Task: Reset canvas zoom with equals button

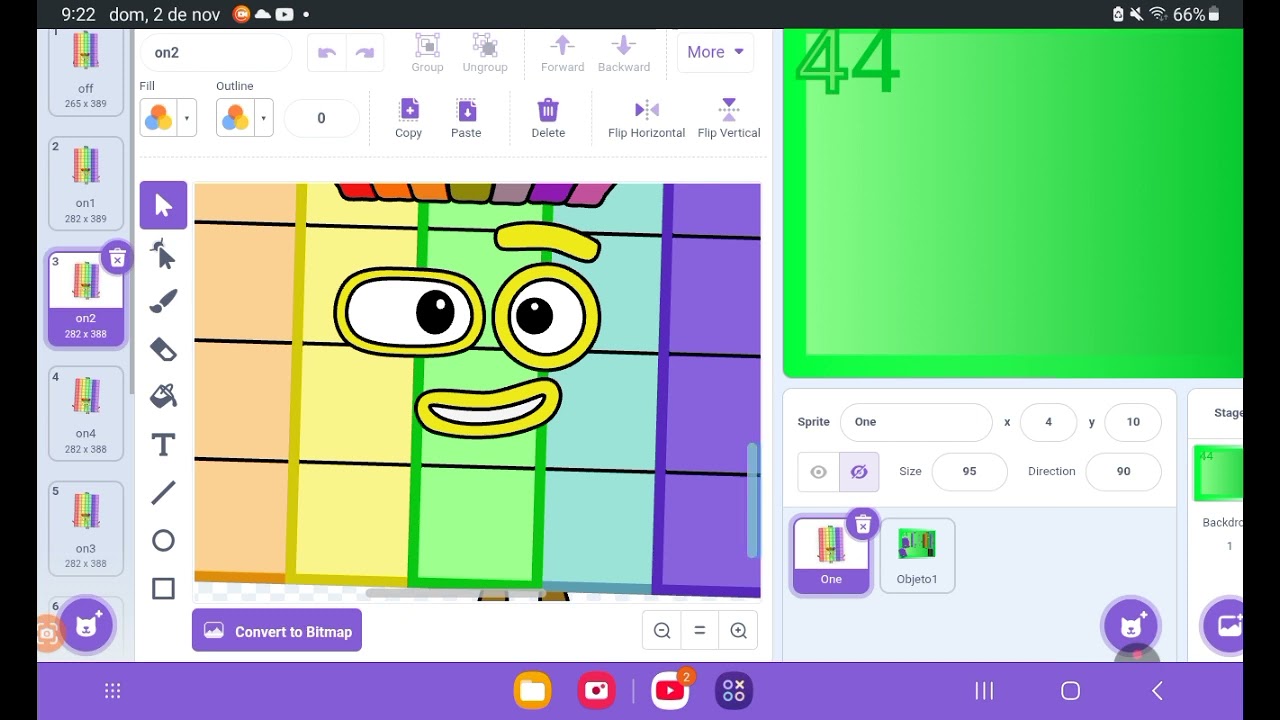Action: [x=700, y=631]
